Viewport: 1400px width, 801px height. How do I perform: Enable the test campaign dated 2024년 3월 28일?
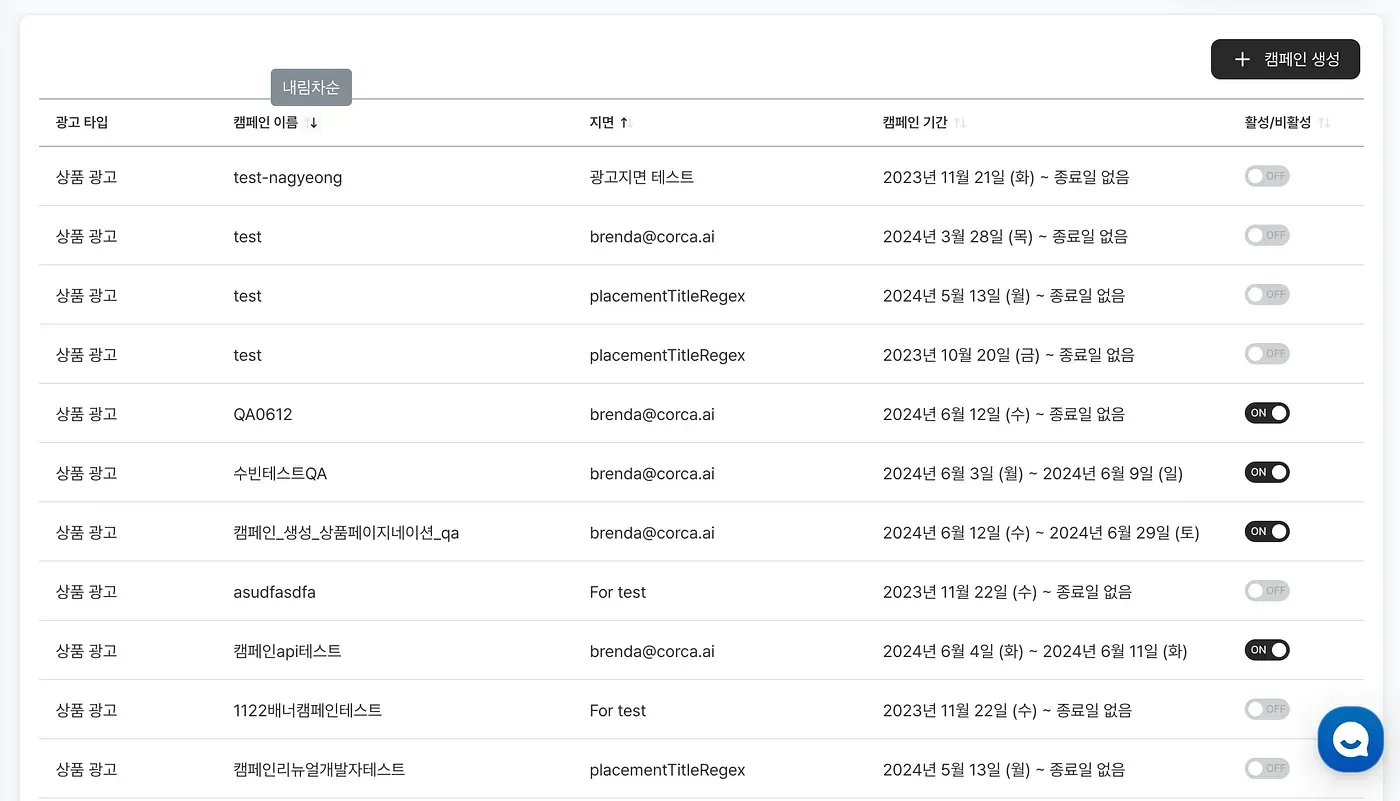(x=1267, y=235)
